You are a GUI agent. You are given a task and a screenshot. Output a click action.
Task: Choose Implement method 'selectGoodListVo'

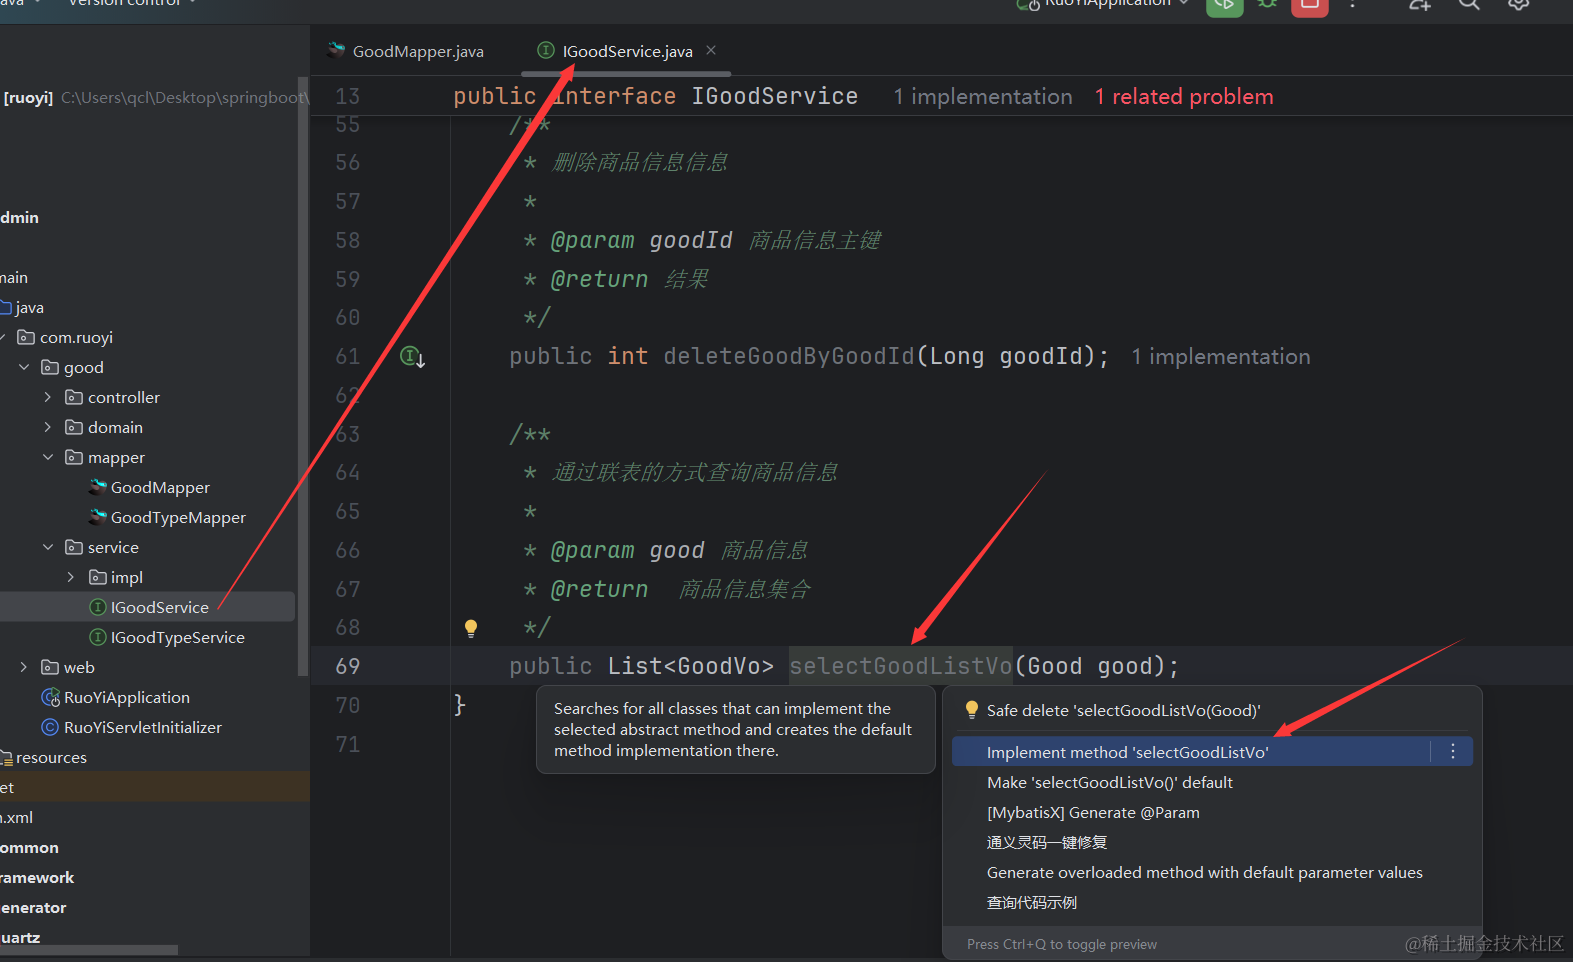click(1212, 752)
